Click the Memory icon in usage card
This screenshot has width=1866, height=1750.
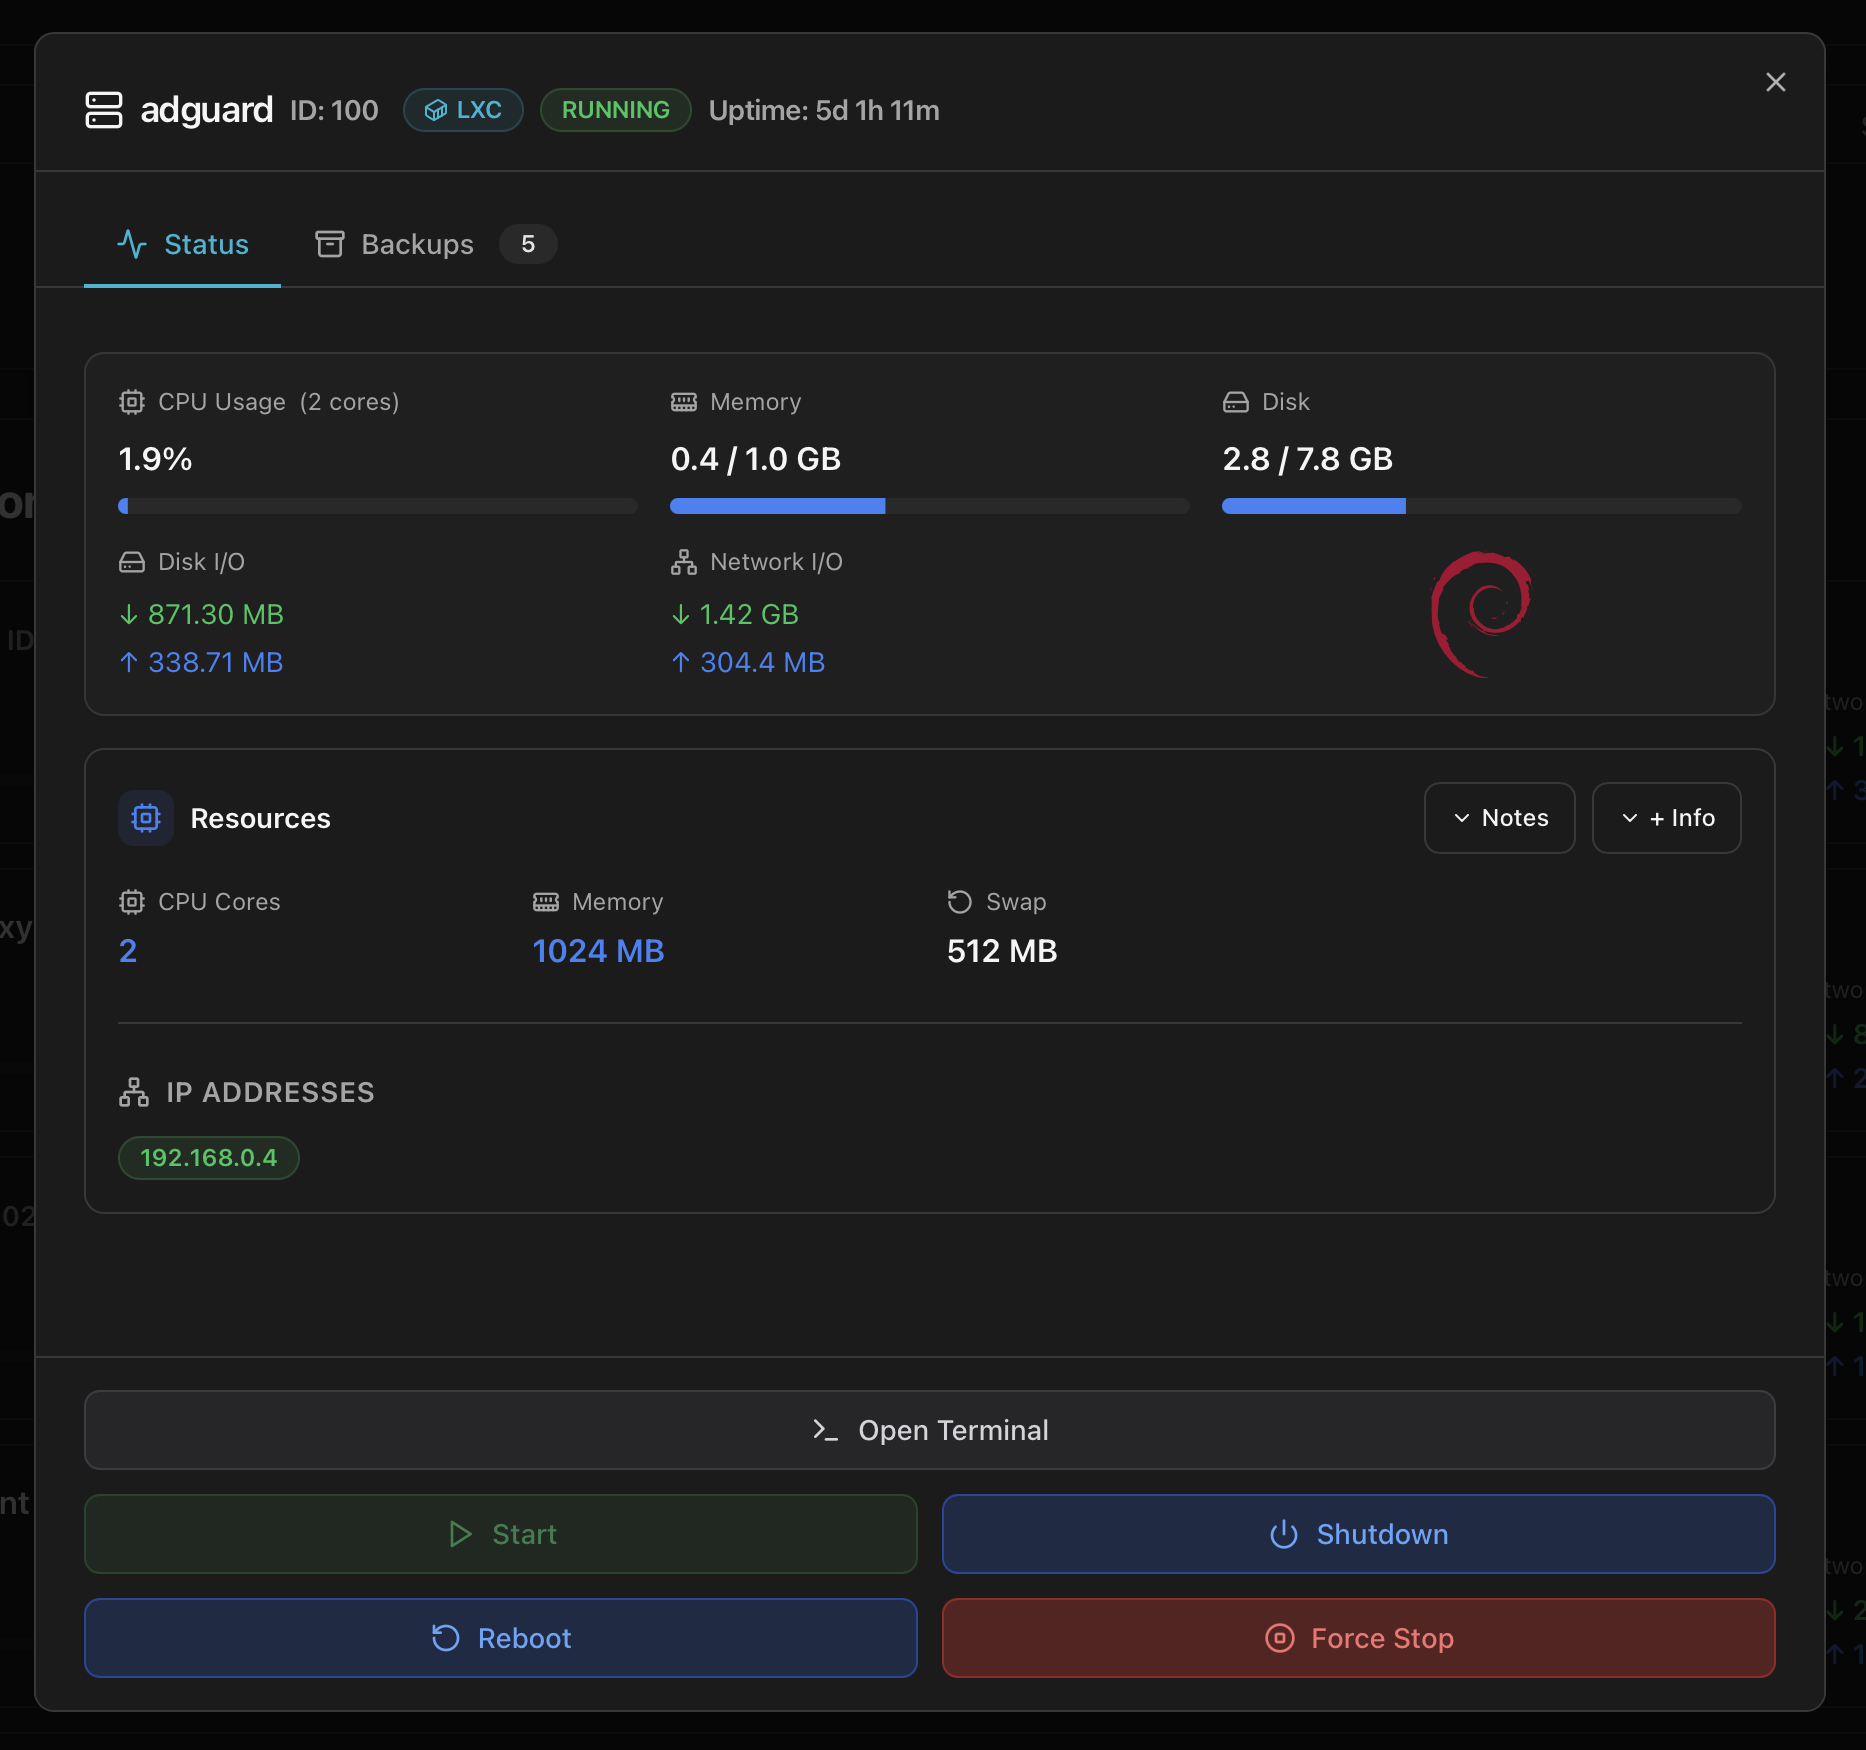[x=684, y=402]
